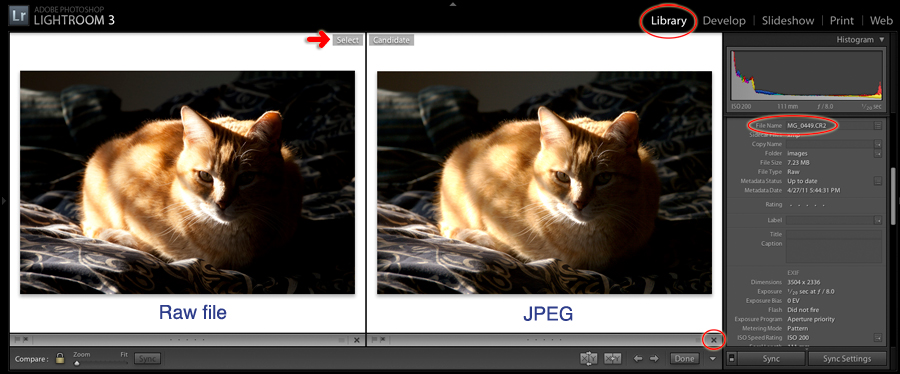Click the histogram graph

coord(806,75)
